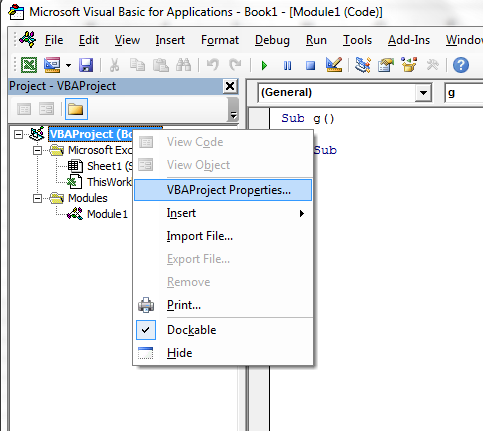The width and height of the screenshot is (483, 431).
Task: Open the (General) object dropdown
Action: pyautogui.click(x=423, y=93)
